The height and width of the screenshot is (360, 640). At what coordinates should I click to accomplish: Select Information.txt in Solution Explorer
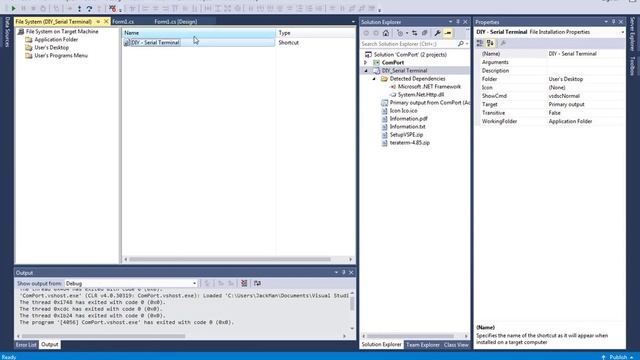pyautogui.click(x=407, y=127)
